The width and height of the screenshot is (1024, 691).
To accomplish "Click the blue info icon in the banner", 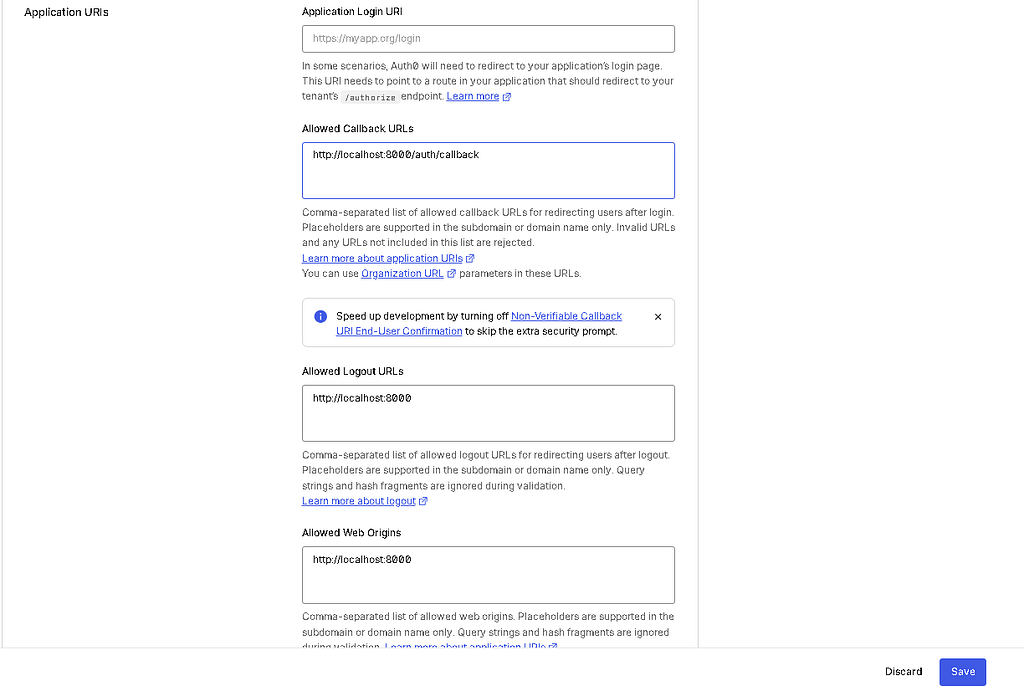I will click(321, 316).
